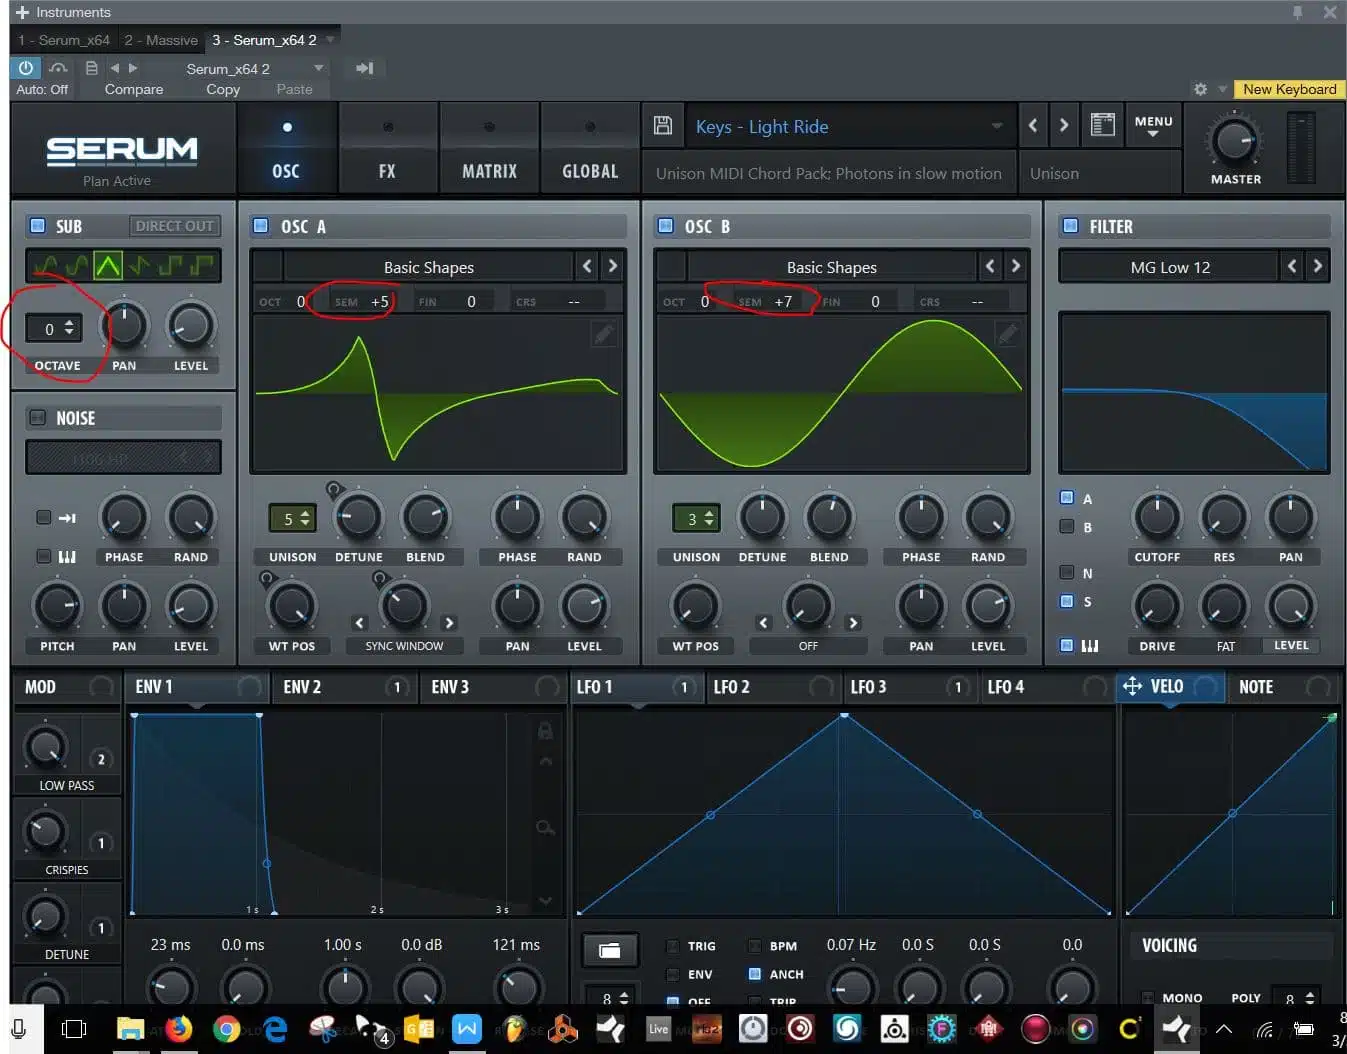Enable the NOISE oscillator checkbox
This screenshot has width=1347, height=1054.
pos(38,418)
